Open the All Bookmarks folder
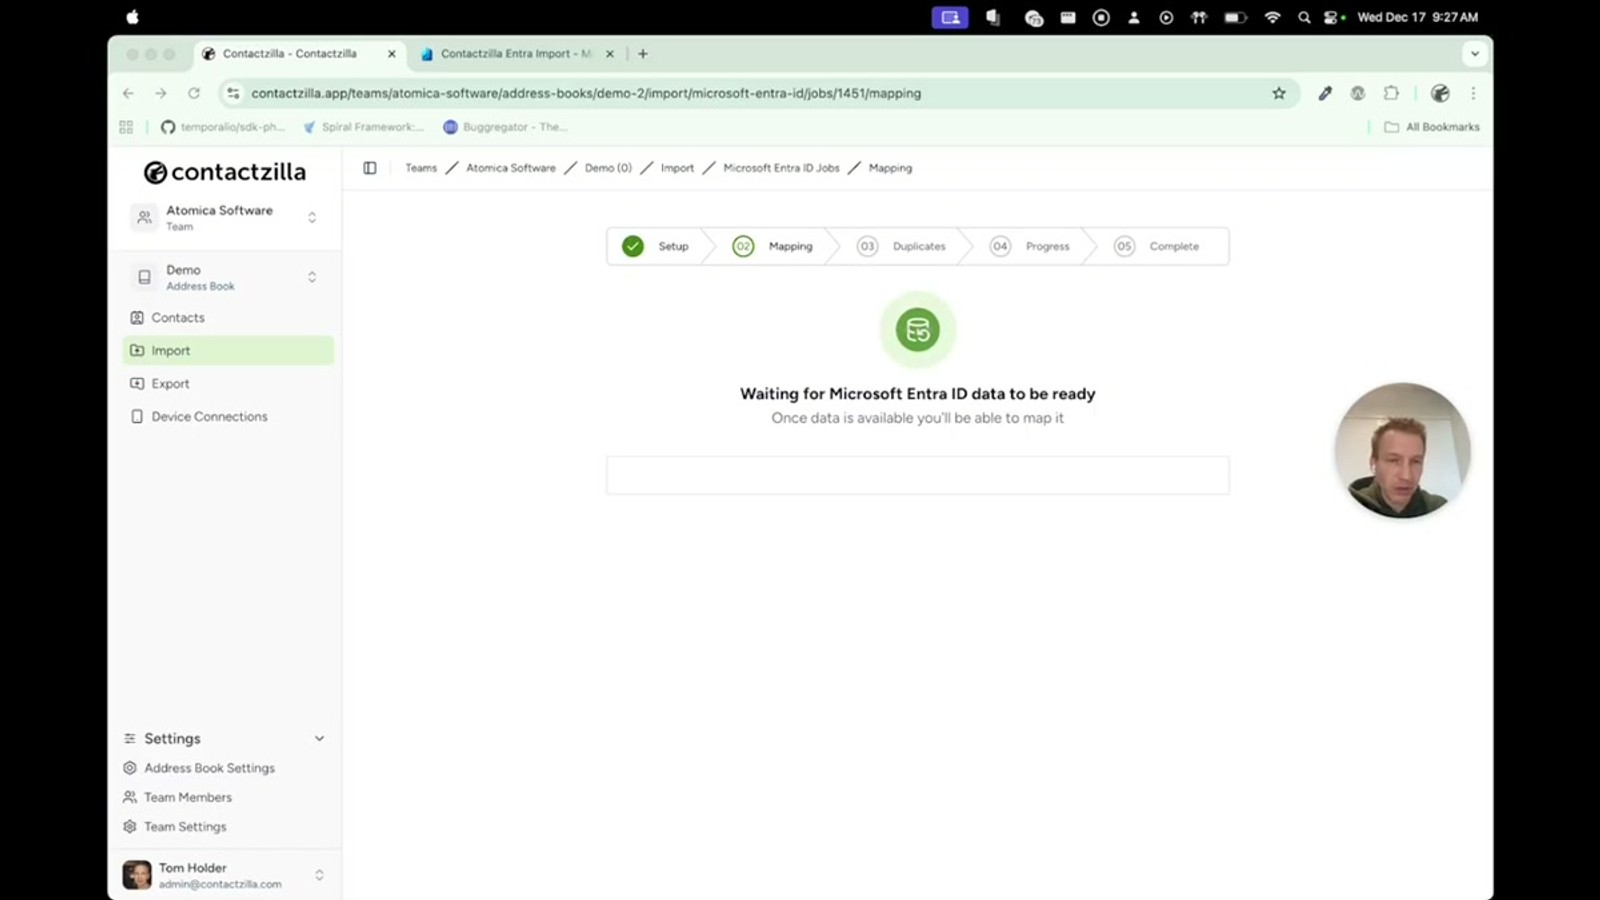 (1432, 127)
